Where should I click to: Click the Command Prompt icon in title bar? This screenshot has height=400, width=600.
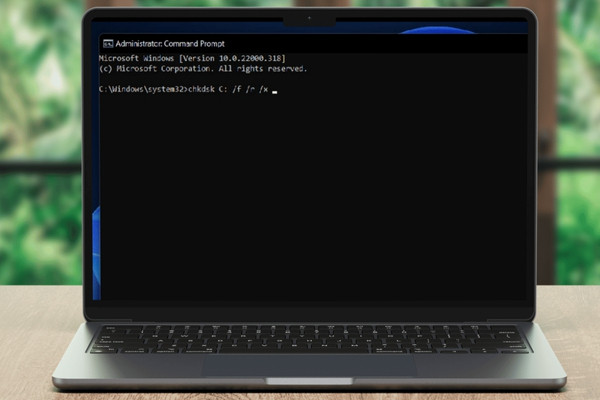pyautogui.click(x=108, y=44)
